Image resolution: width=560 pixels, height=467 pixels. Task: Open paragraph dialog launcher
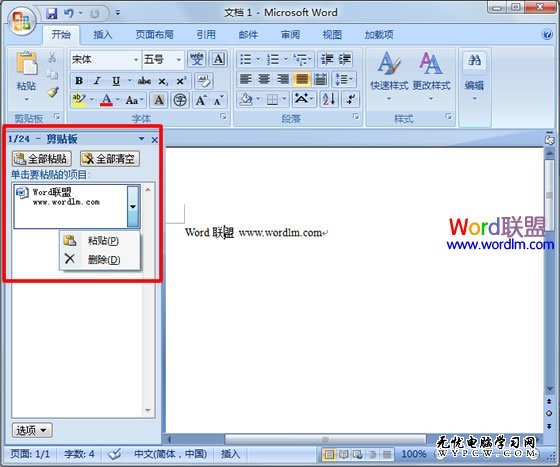(356, 116)
